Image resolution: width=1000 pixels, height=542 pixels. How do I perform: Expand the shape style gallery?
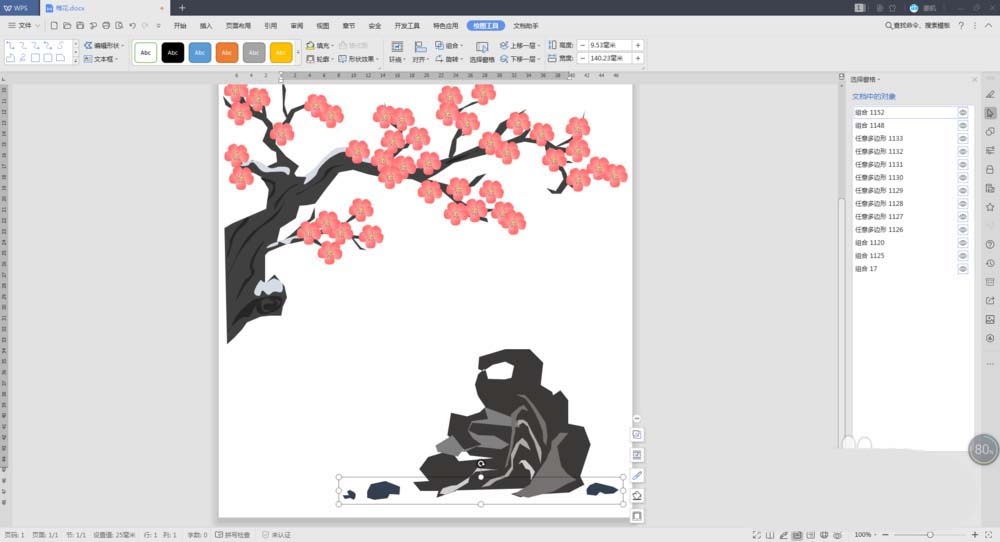(x=298, y=52)
